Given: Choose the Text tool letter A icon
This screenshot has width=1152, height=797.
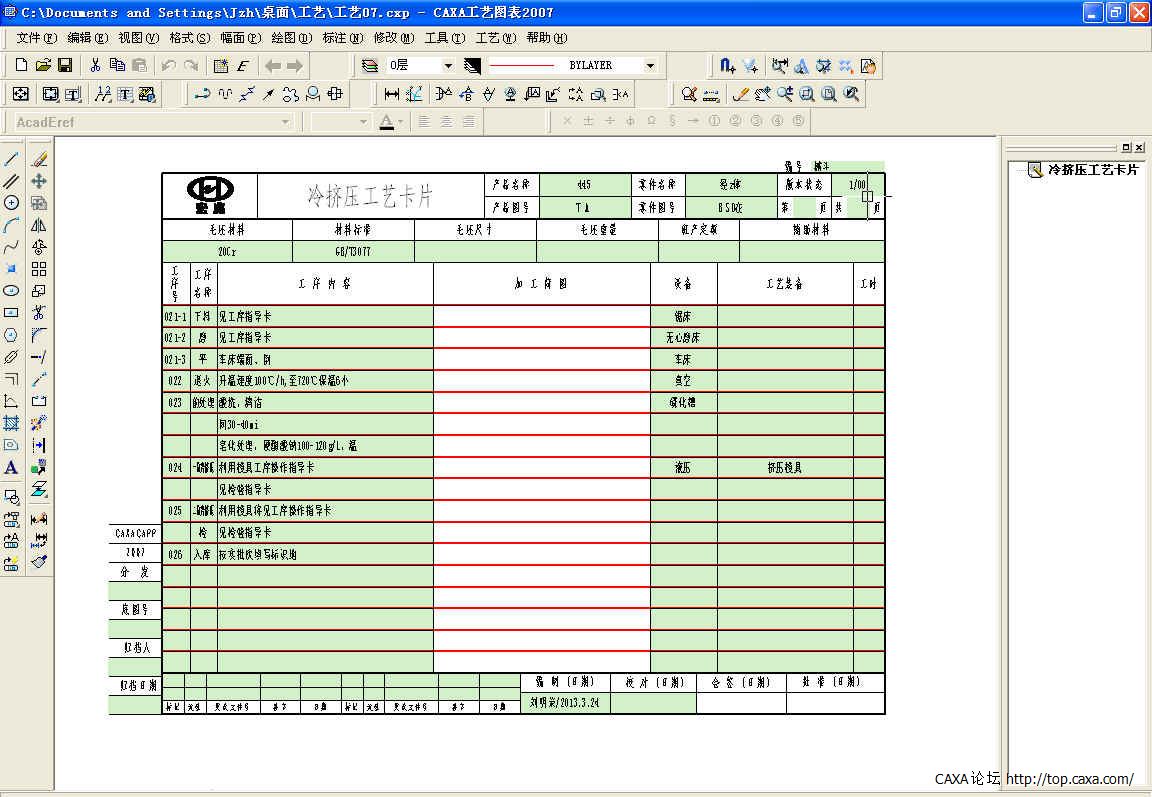Looking at the screenshot, I should 12,467.
